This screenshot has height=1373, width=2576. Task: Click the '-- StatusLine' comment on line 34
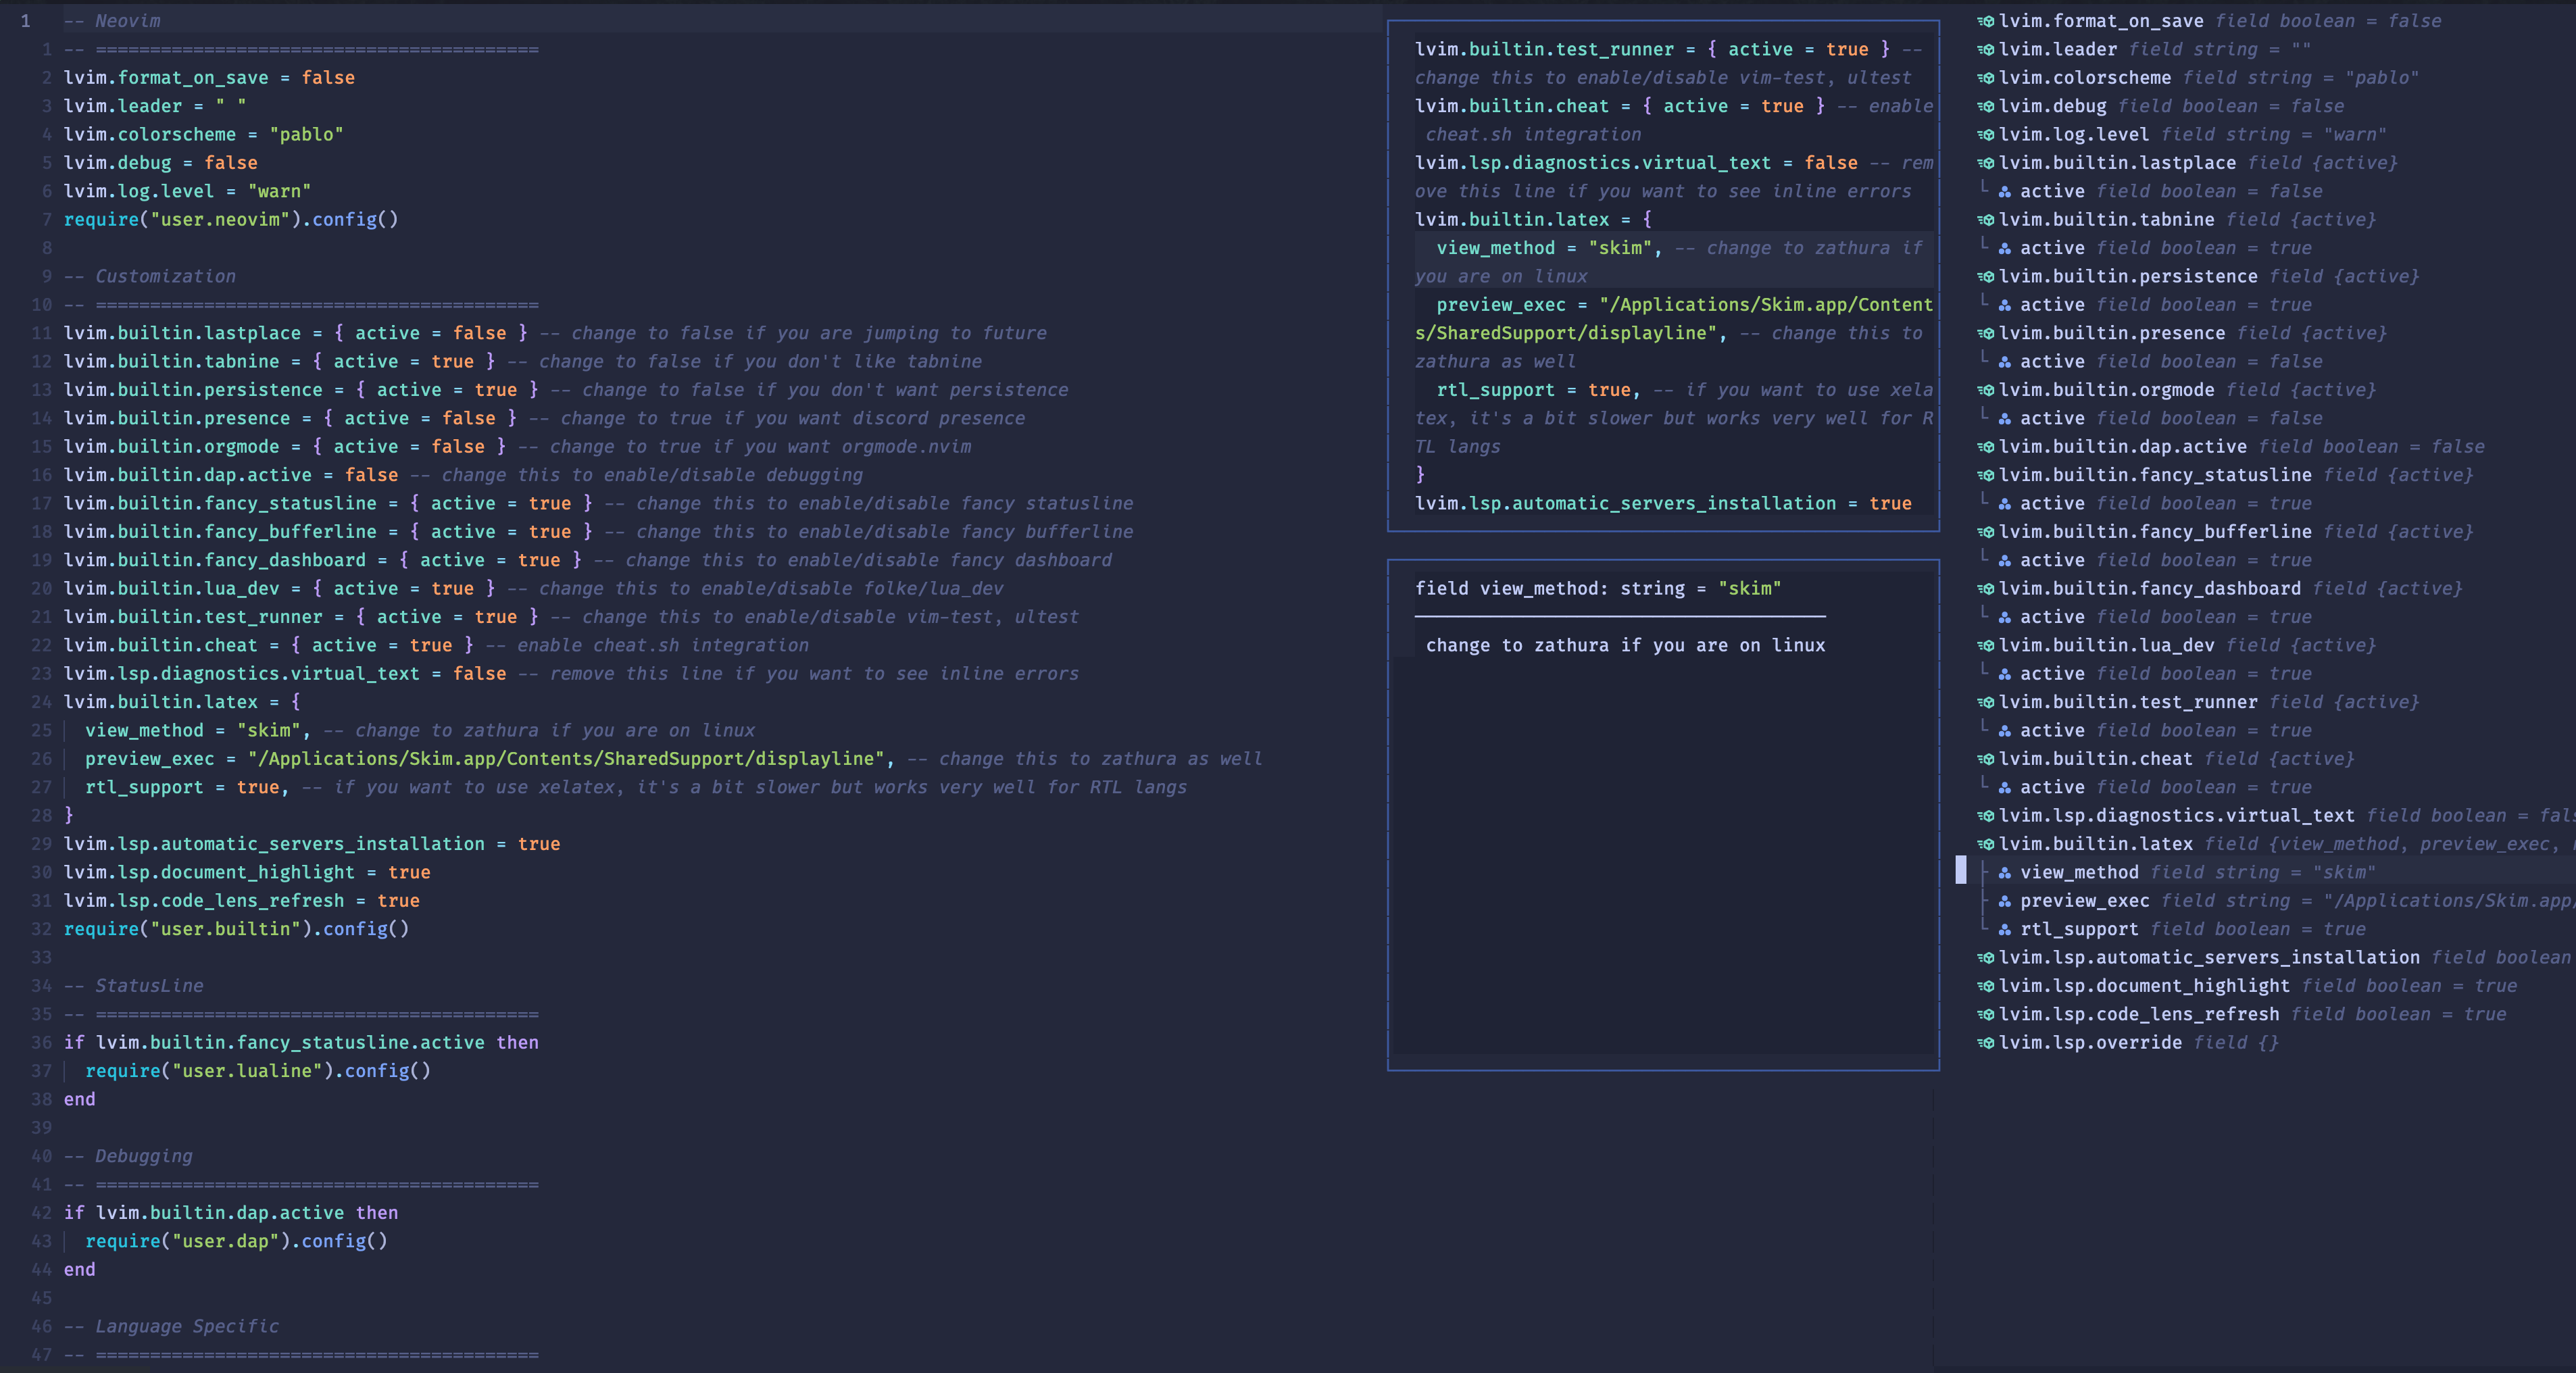[133, 986]
